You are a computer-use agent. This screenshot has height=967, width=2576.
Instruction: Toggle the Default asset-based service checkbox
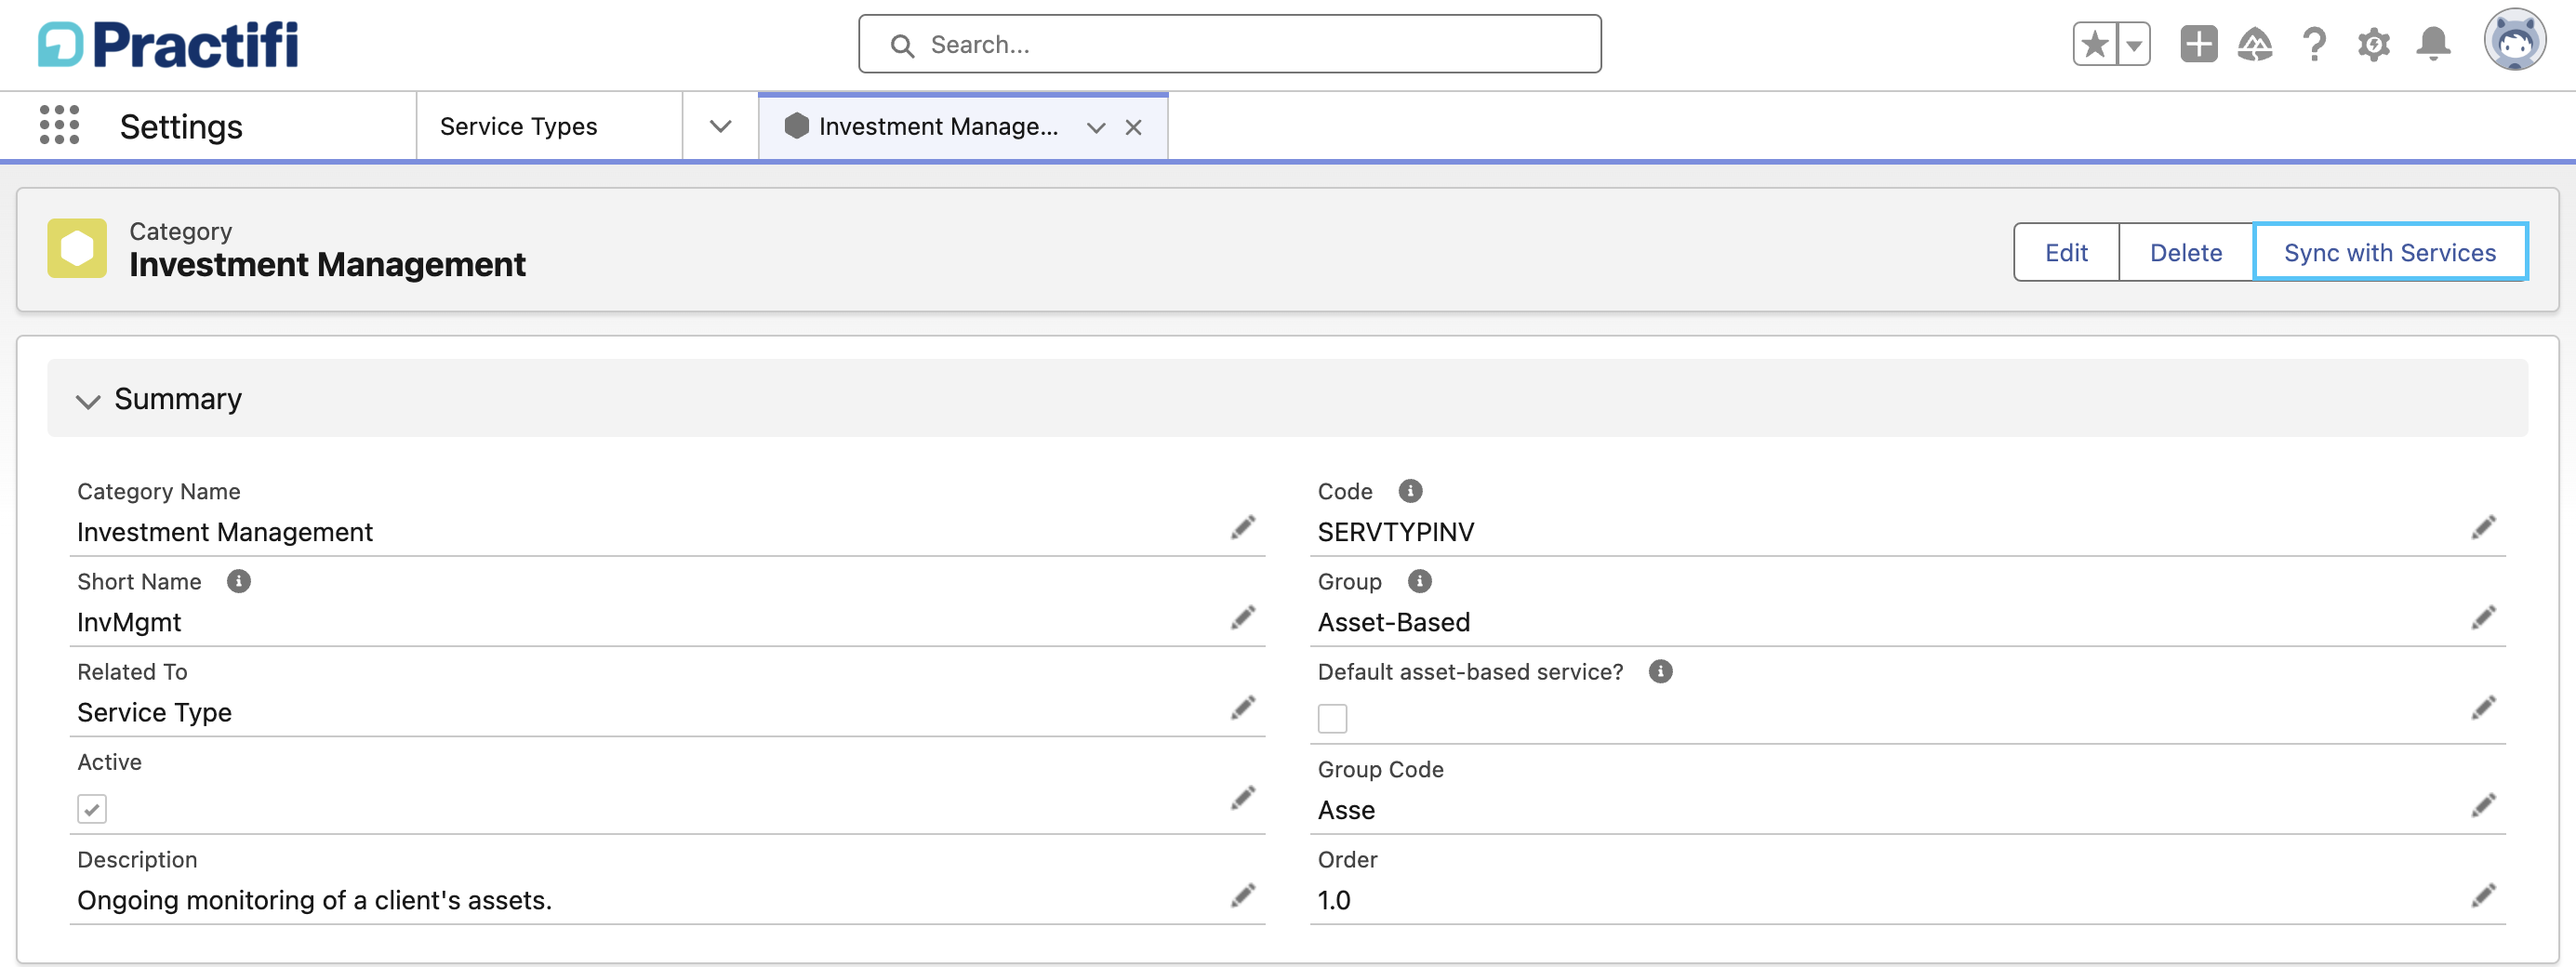coord(1332,718)
